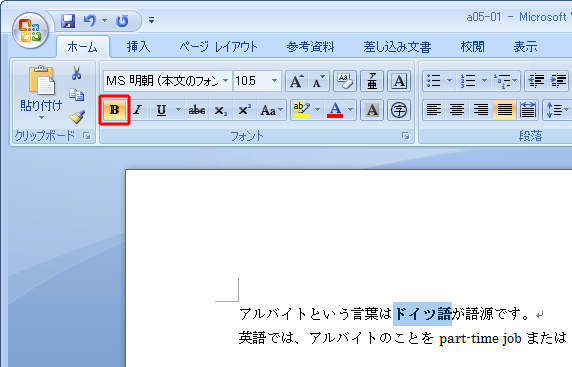This screenshot has height=367, width=572.
Task: Expand the font size dropdown arrow
Action: 275,81
